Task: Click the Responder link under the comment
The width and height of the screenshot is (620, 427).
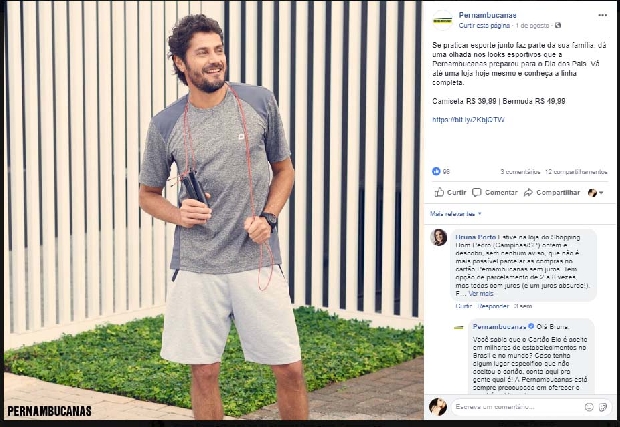Action: click(x=493, y=306)
